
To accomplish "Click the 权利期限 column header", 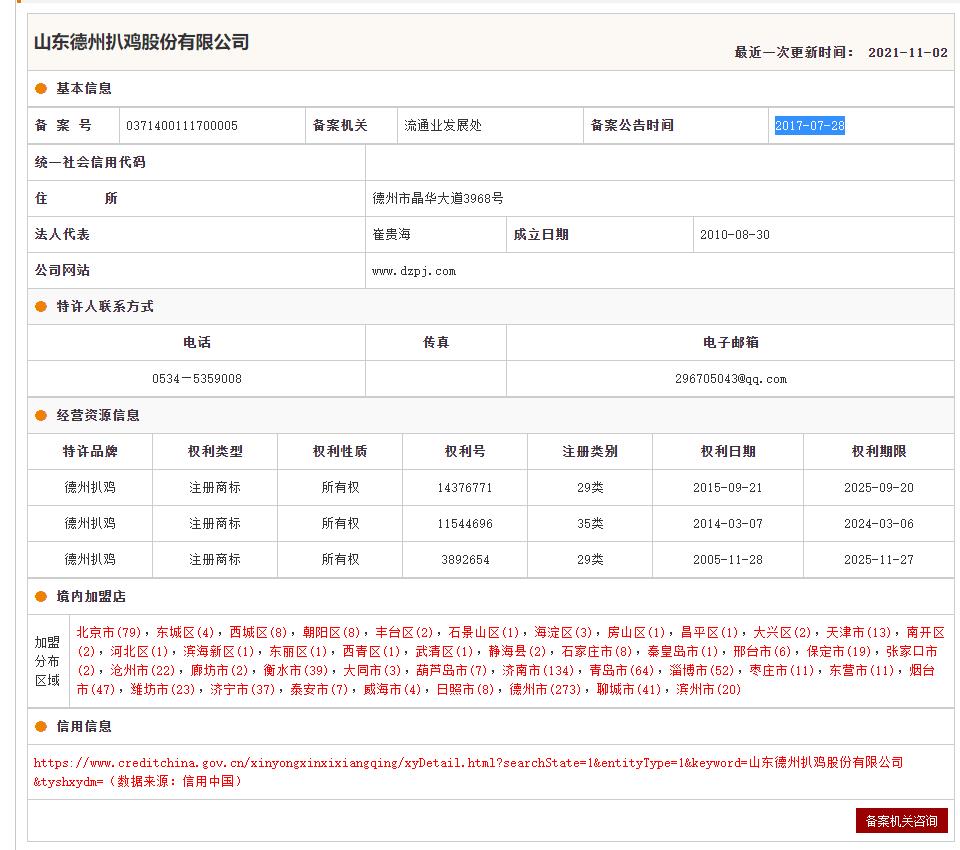I will (878, 452).
